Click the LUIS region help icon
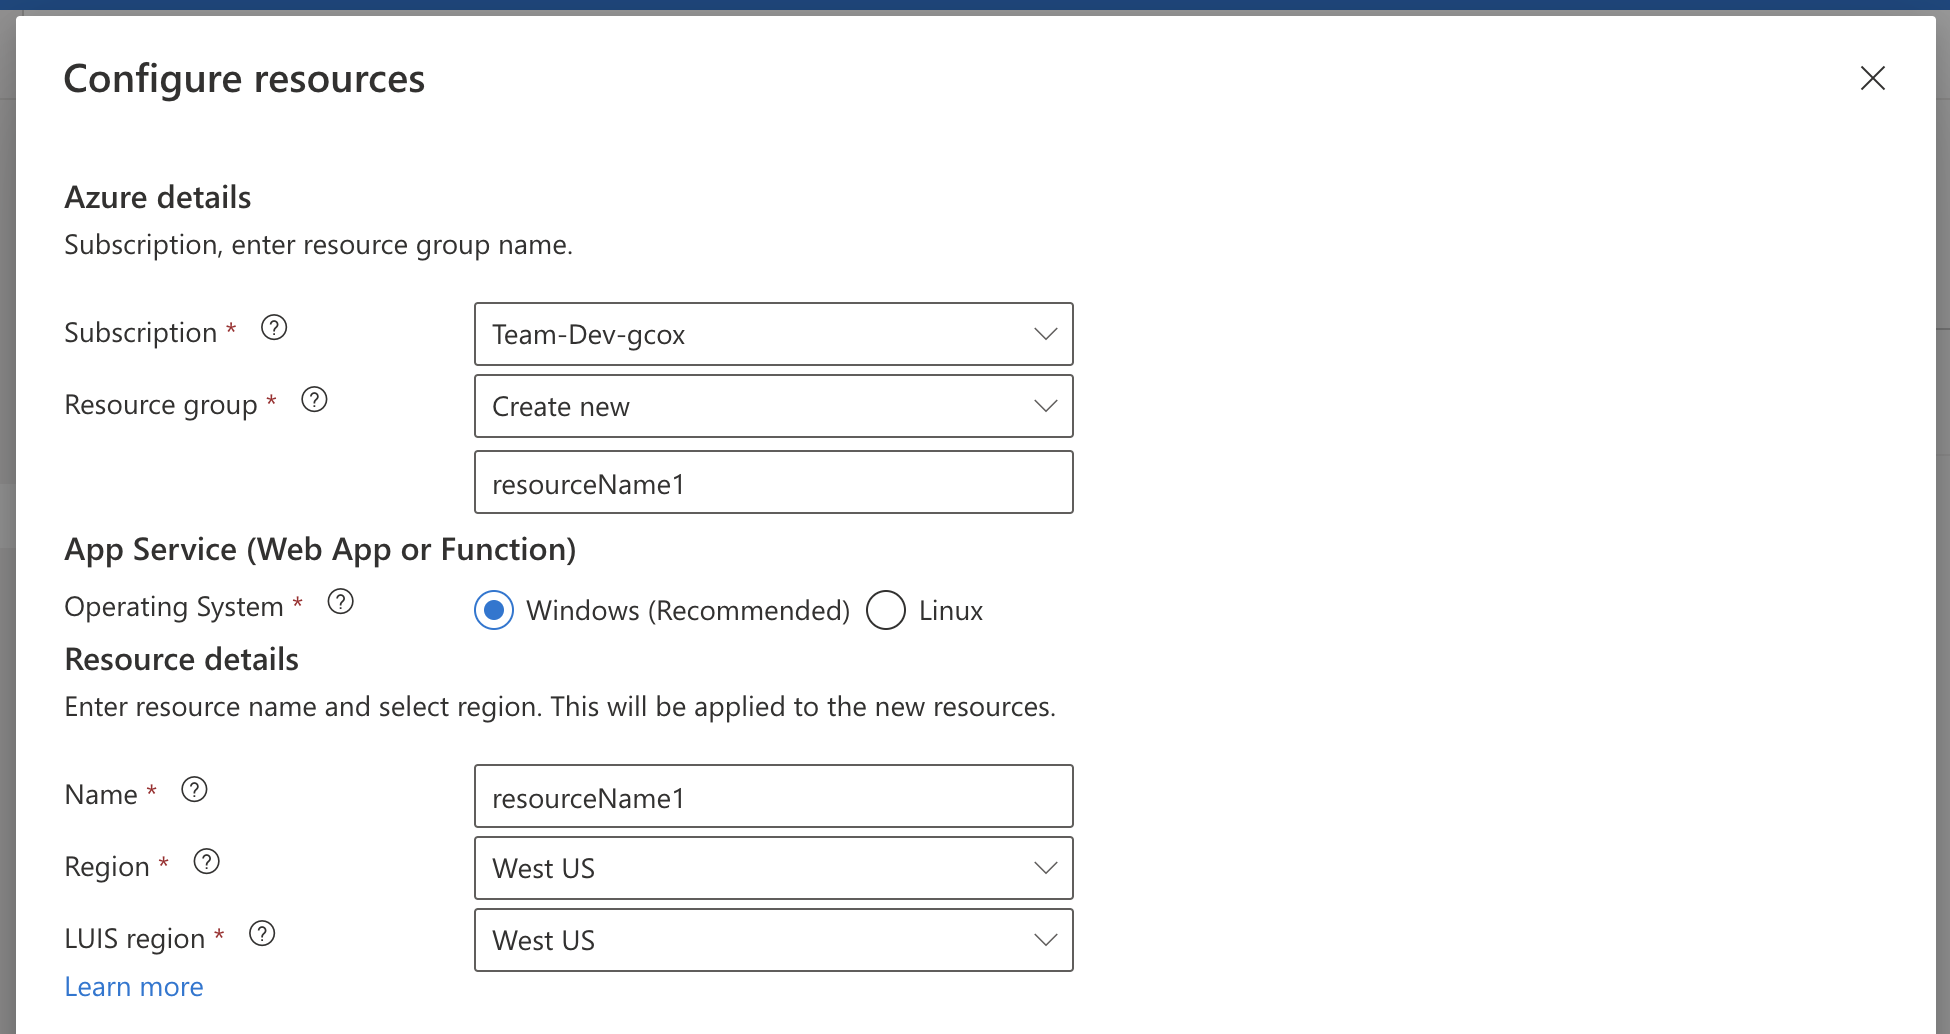1950x1034 pixels. [x=262, y=933]
